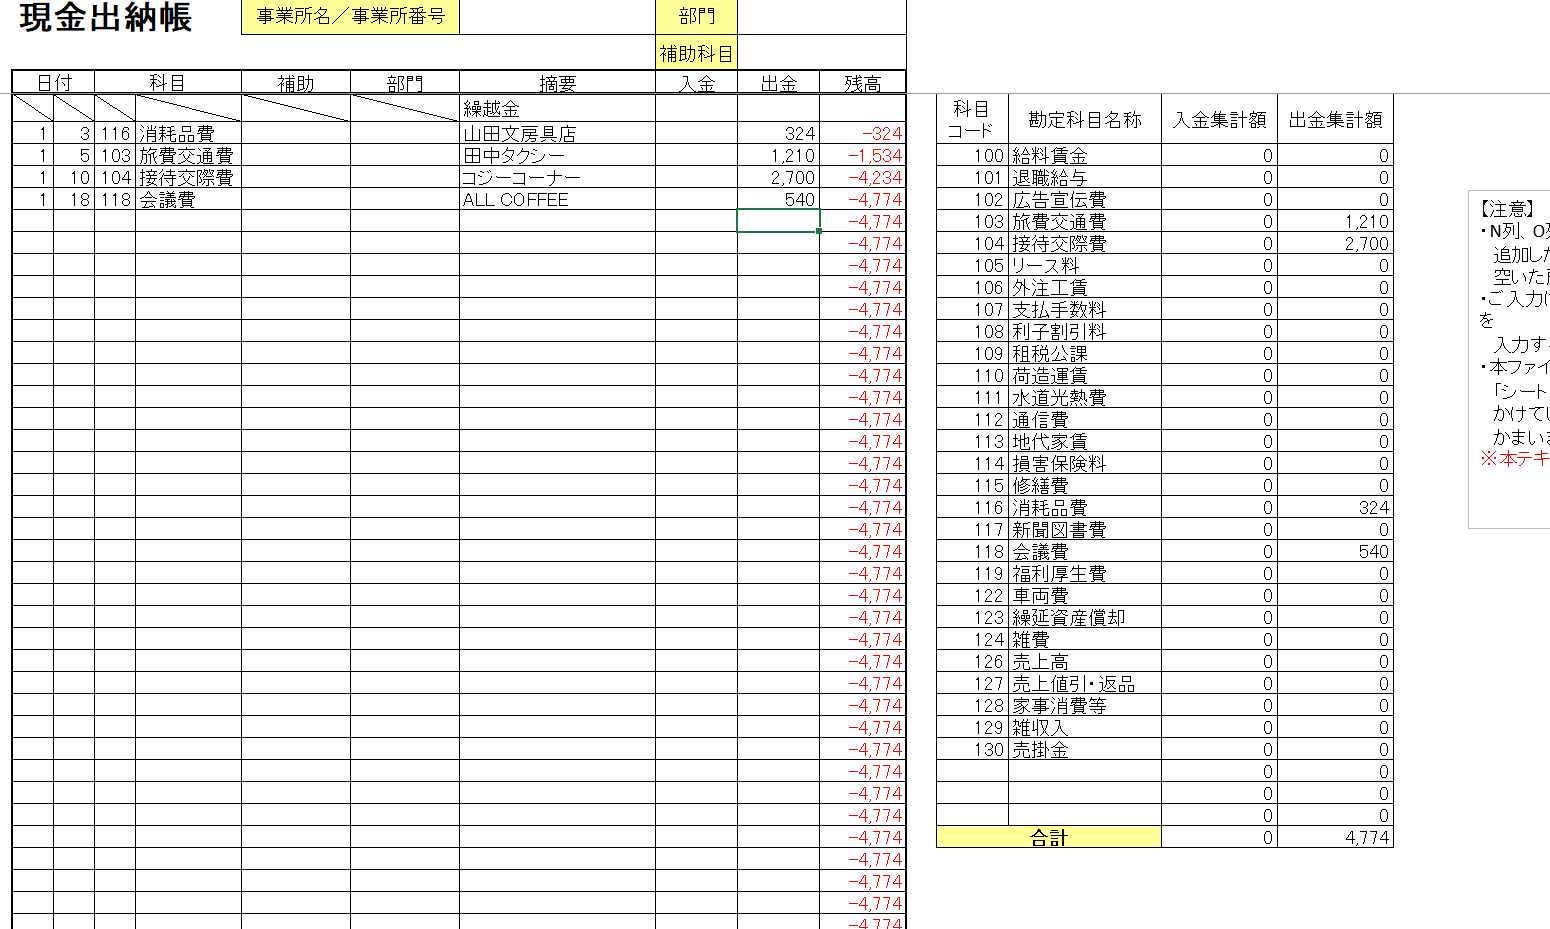Select the コジーコーナー description cell
Viewport: 1550px width, 929px height.
click(557, 177)
